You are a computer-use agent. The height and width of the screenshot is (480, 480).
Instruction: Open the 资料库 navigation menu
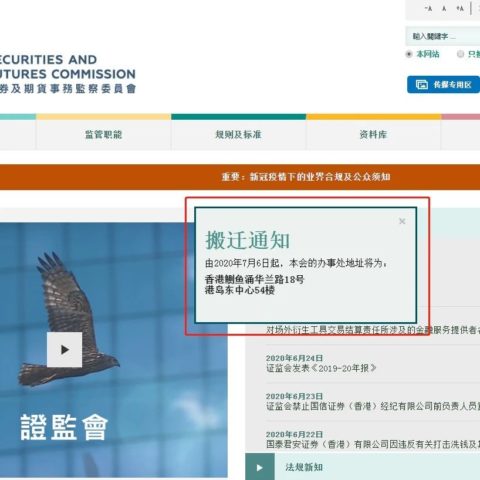tap(373, 135)
